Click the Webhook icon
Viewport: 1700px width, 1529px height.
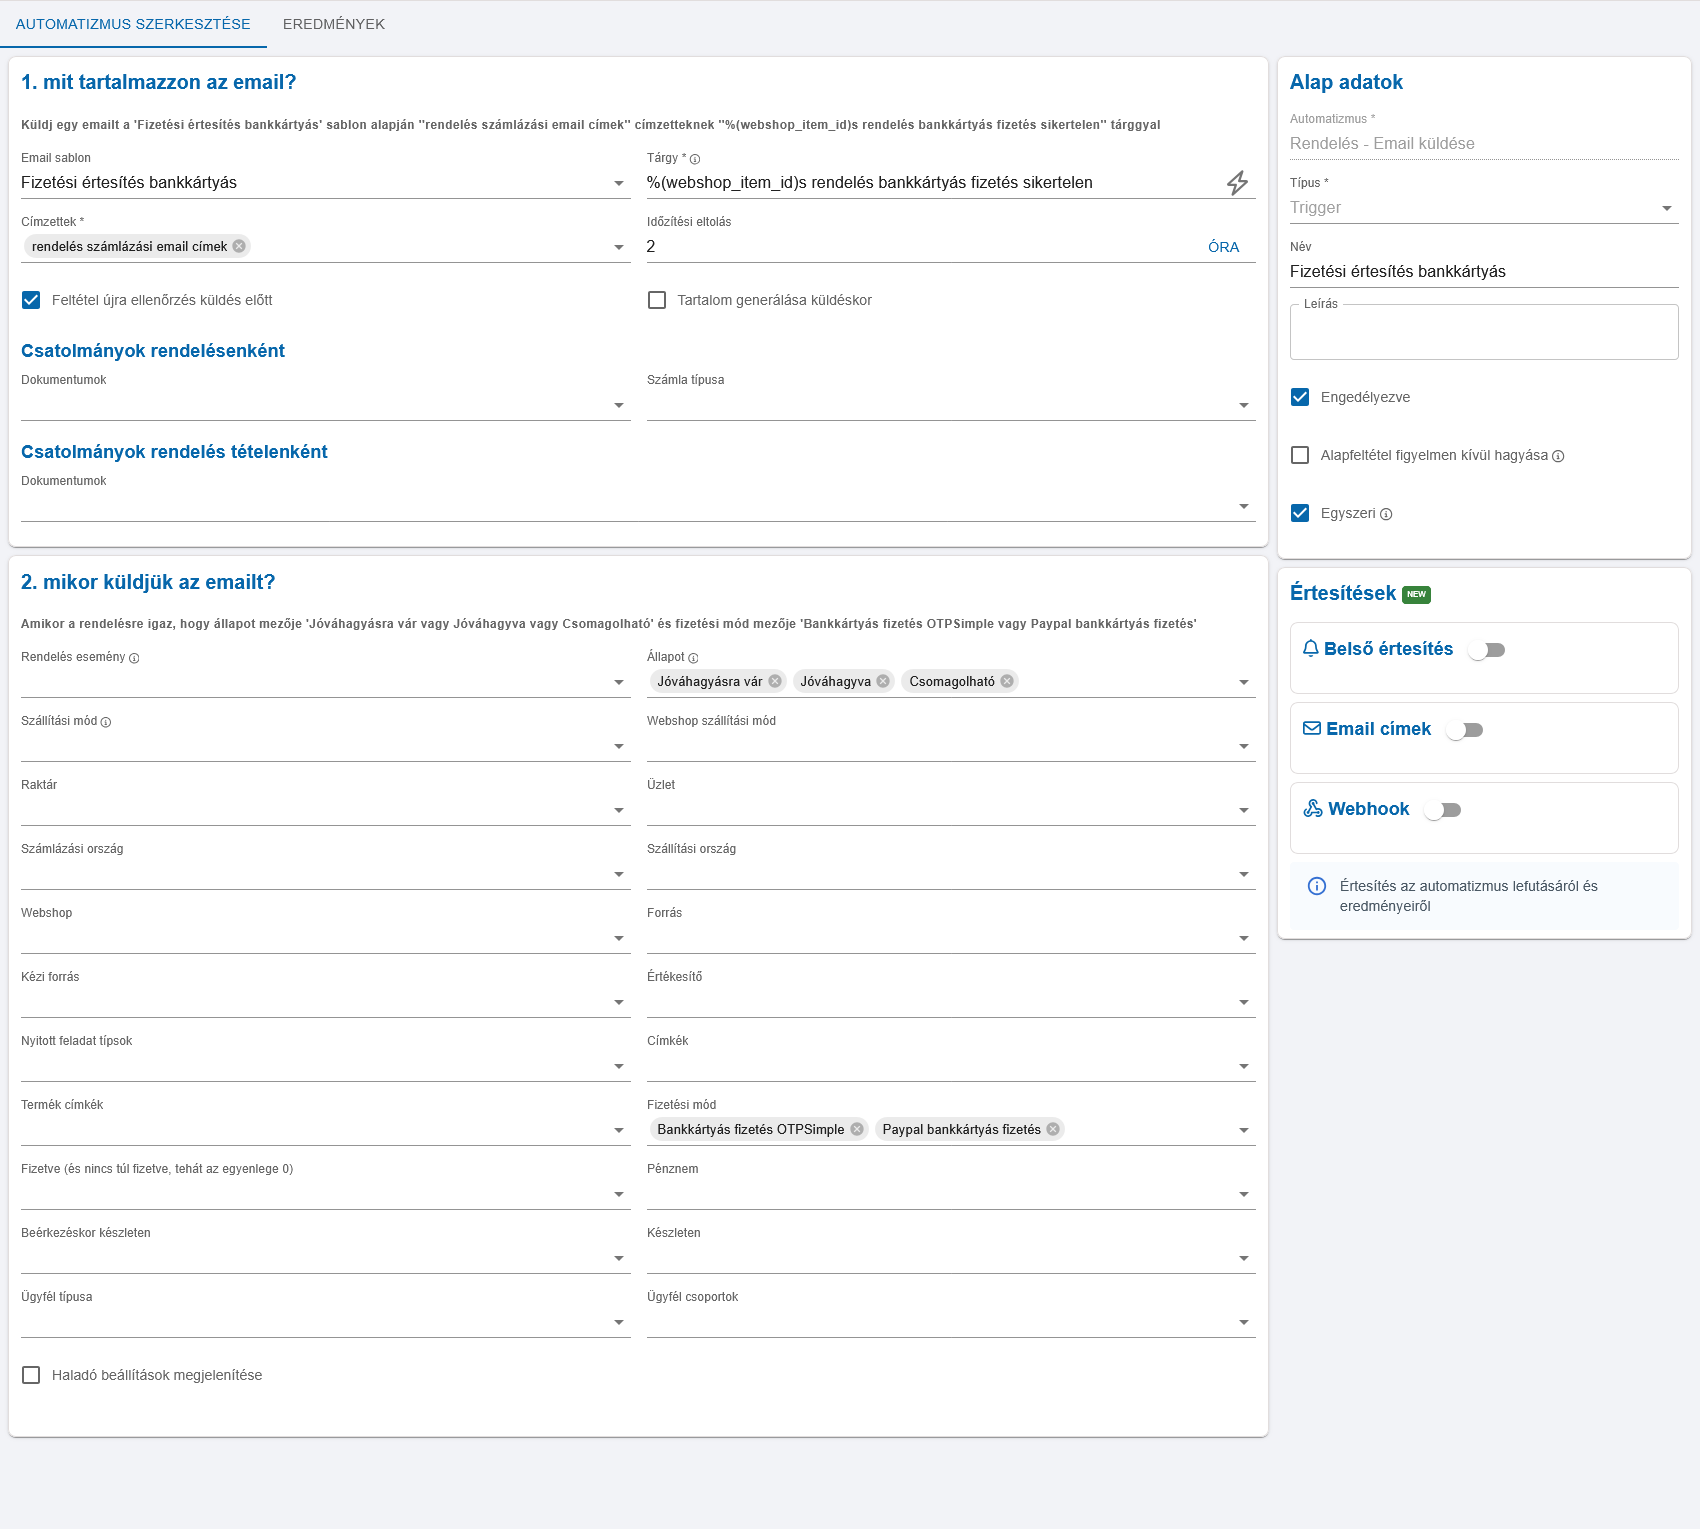tap(1313, 809)
